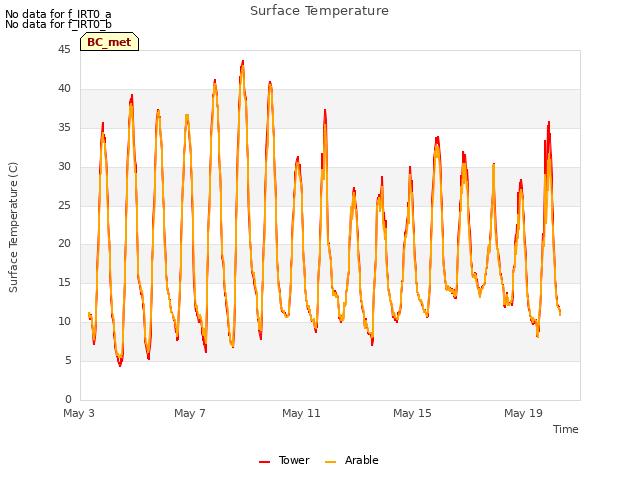Click the orange Arable legend swatch
Viewport: 640px width, 480px height.
(330, 462)
